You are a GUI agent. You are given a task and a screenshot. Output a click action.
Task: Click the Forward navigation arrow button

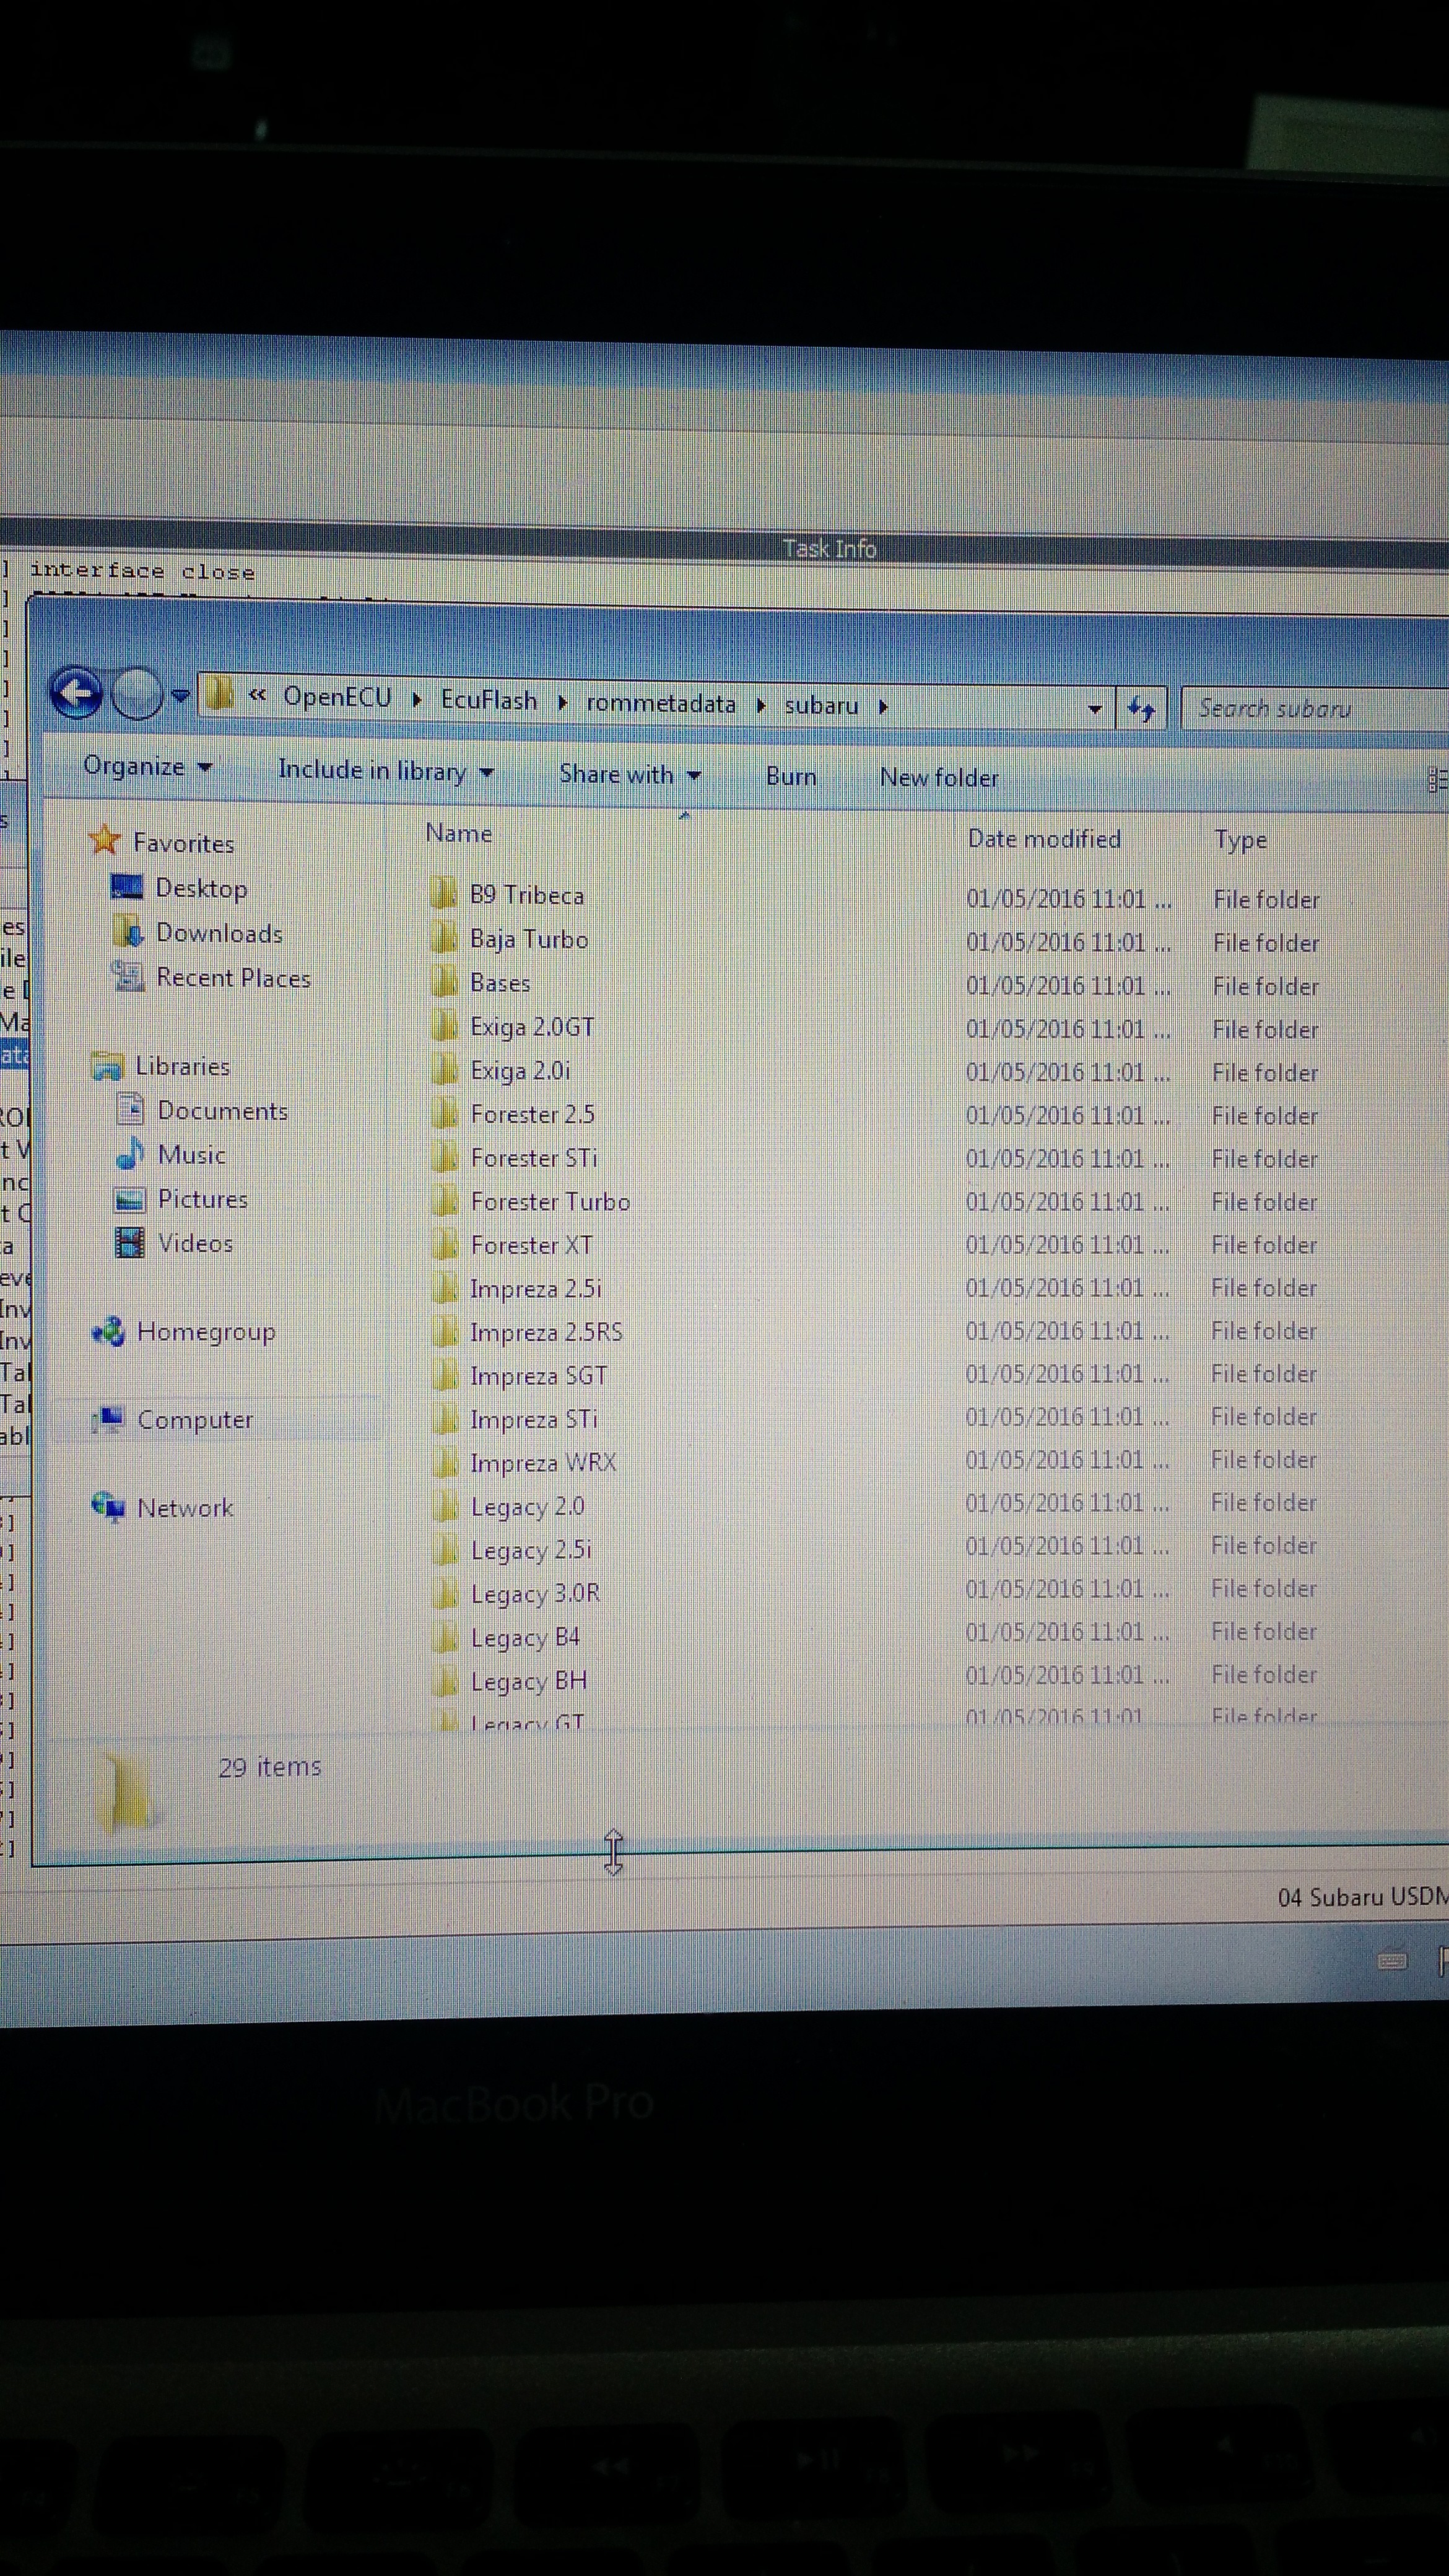click(x=137, y=693)
